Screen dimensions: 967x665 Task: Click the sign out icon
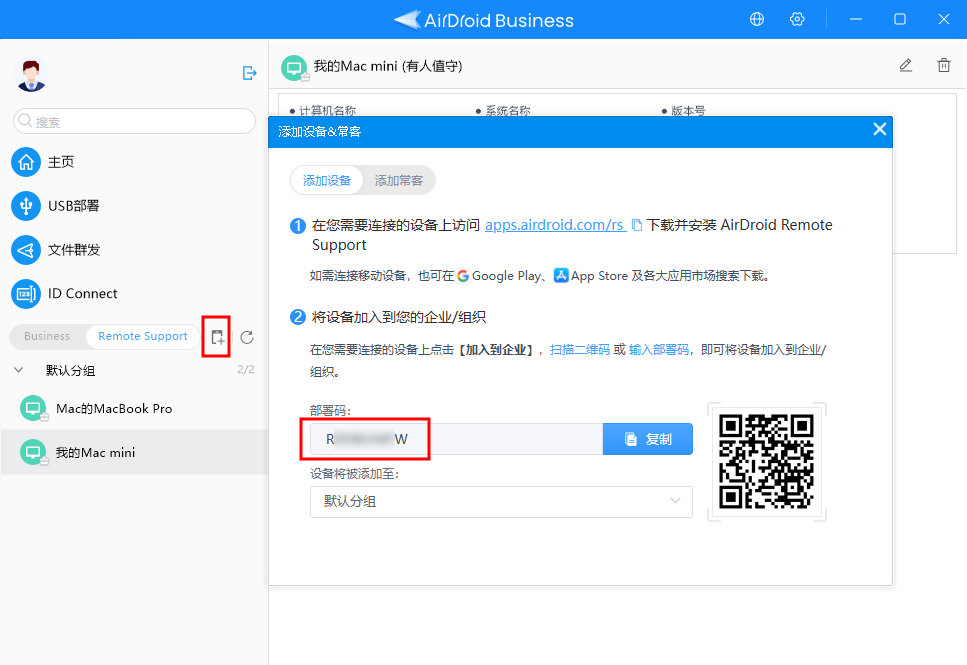tap(249, 73)
